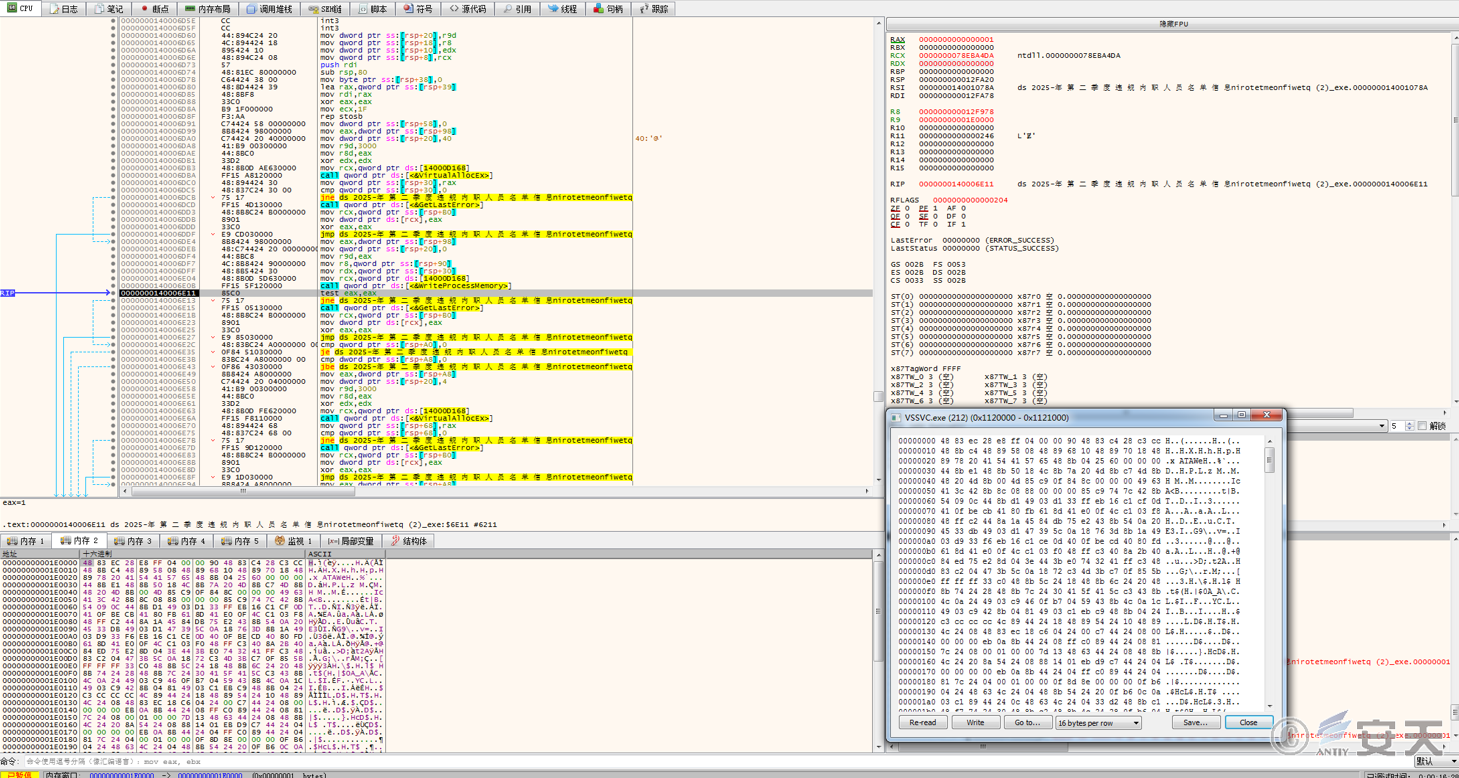The image size is (1459, 778).
Task: Open the 默认 dropdown in status bar
Action: pyautogui.click(x=1434, y=762)
